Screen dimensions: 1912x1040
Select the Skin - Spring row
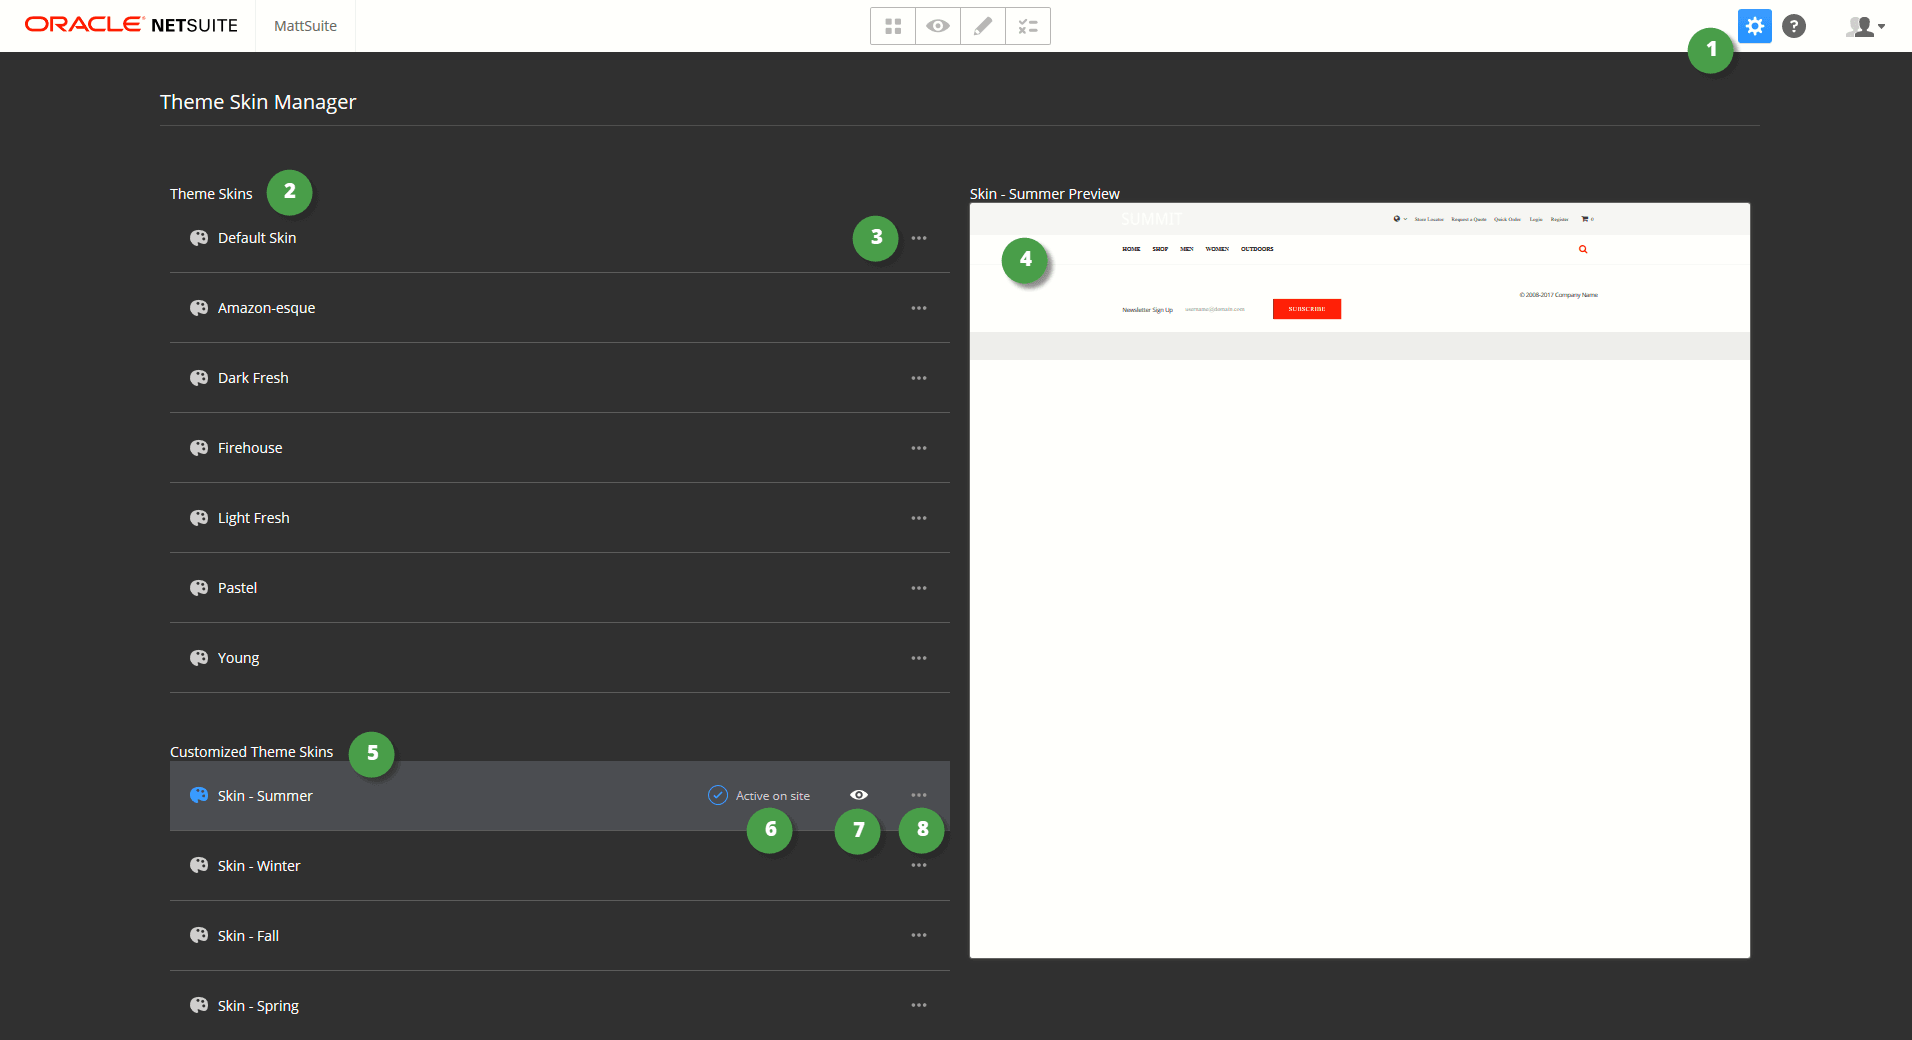click(560, 1006)
